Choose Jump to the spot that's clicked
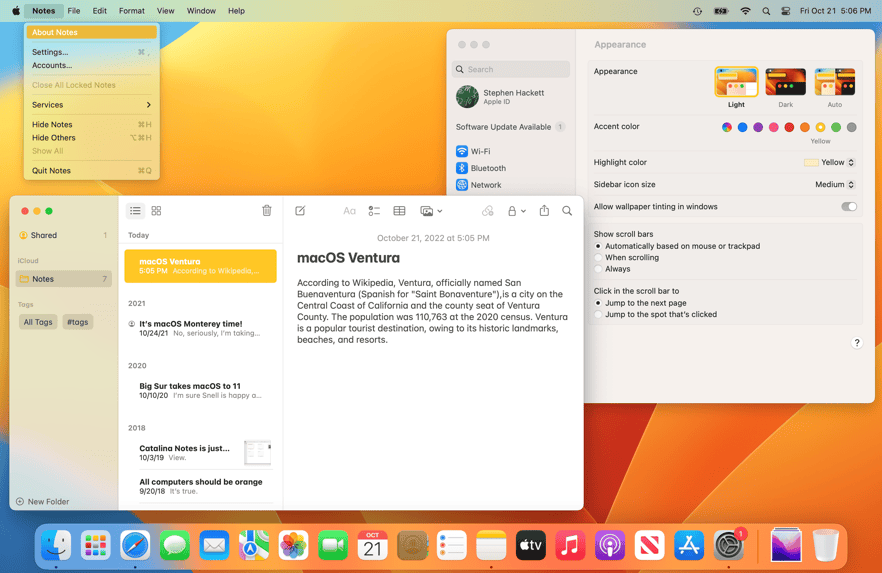The height and width of the screenshot is (573, 882). tap(598, 314)
